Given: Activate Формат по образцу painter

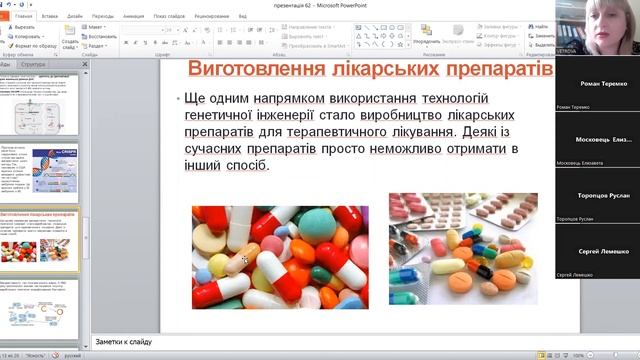Looking at the screenshot, I should coord(33,46).
